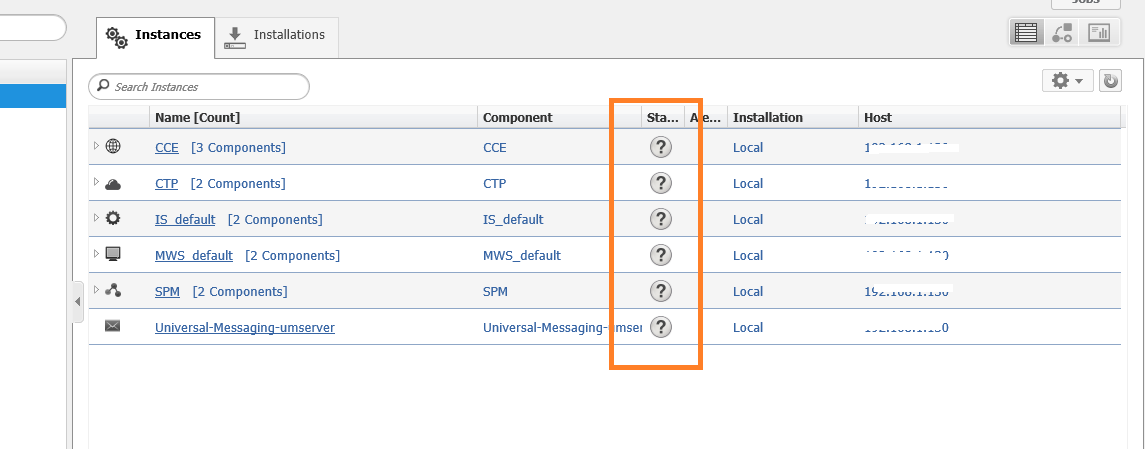This screenshot has height=449, width=1145.
Task: Open the gear settings dropdown
Action: [1067, 80]
